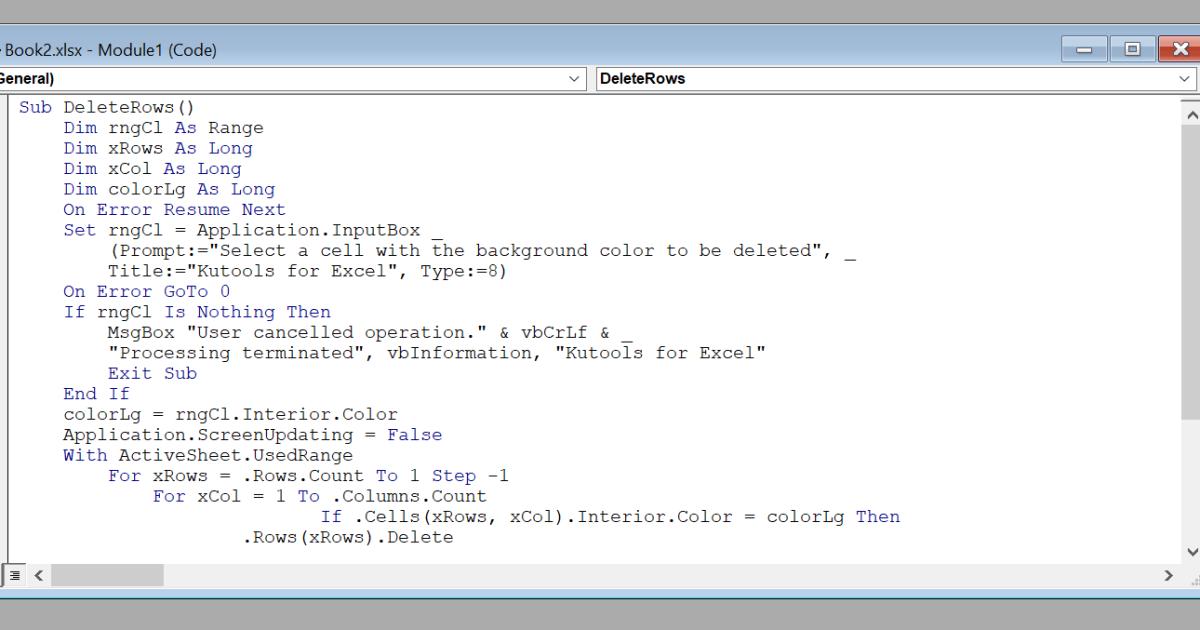Click the vertical scrollbar up arrow
Screen dimensions: 1200x630
(1190, 116)
